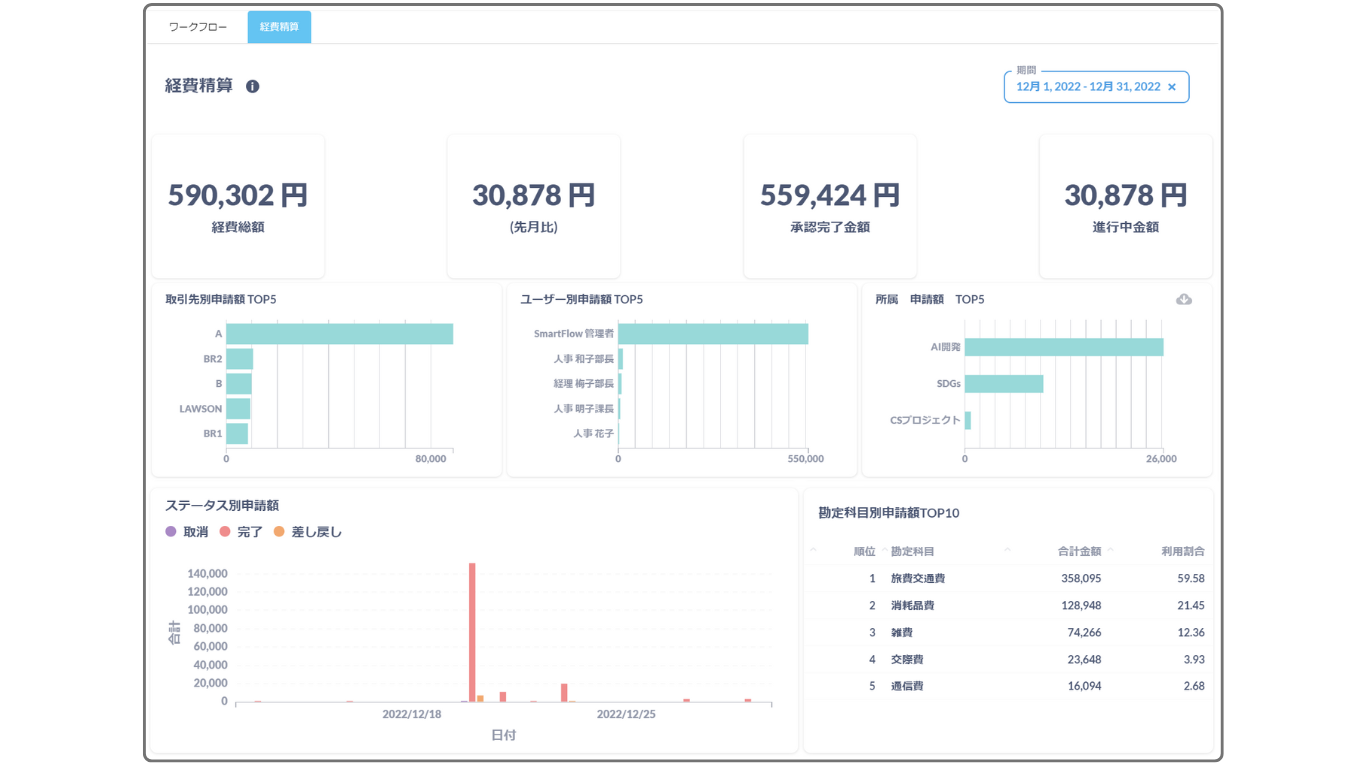Screen dimensions: 1366x768
Task: Click the 2022/12/18 date axis label
Action: coord(412,714)
